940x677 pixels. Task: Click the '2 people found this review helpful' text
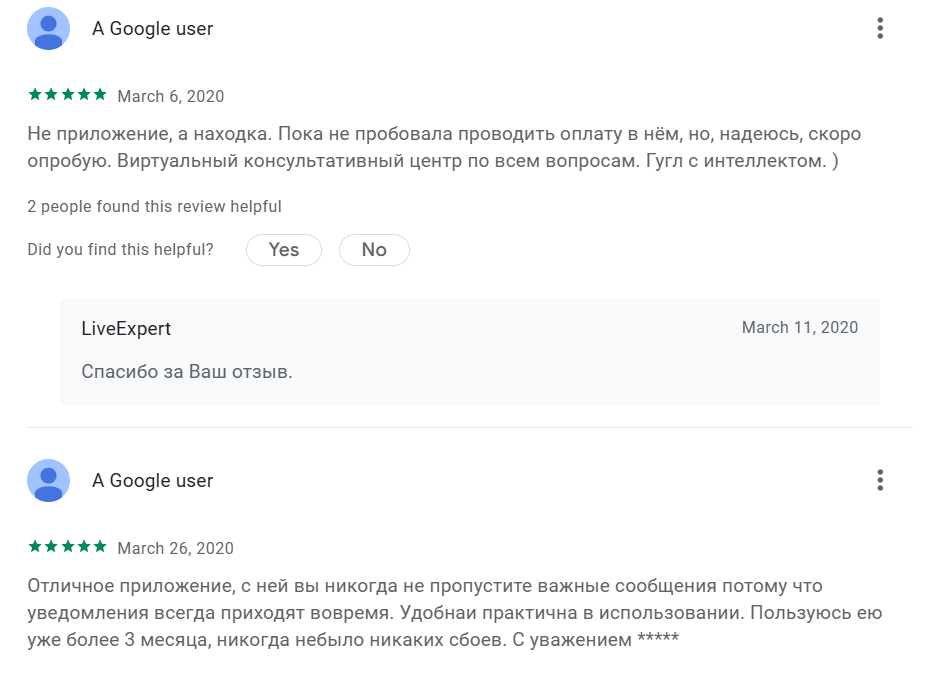pos(154,207)
